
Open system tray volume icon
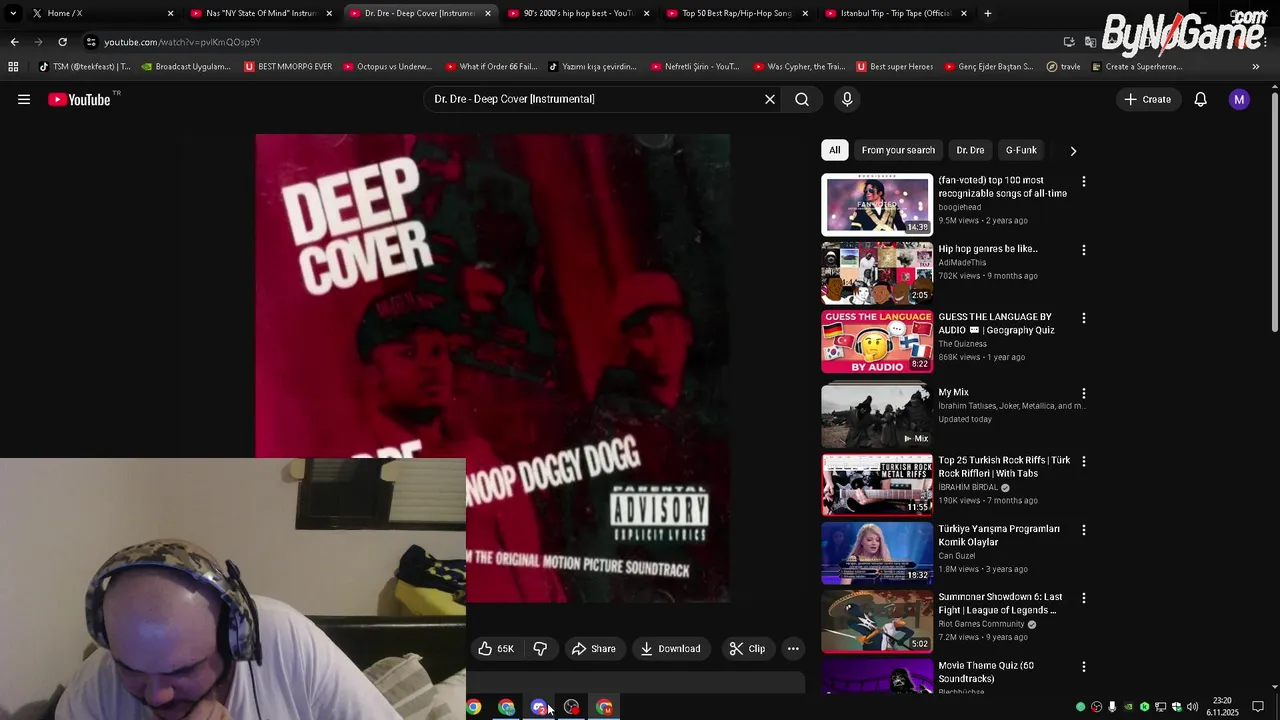[x=1192, y=707]
